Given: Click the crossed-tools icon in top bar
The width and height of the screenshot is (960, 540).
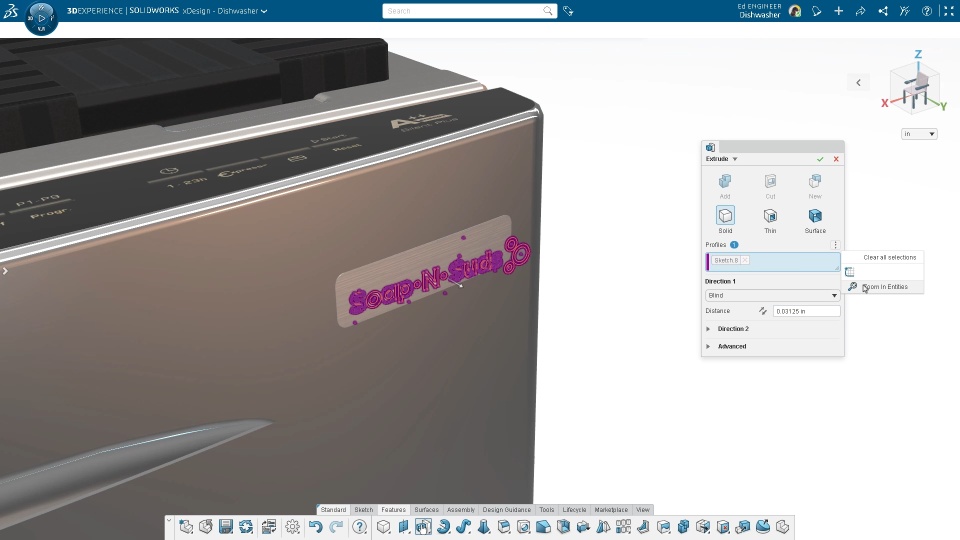Looking at the screenshot, I should tap(905, 11).
